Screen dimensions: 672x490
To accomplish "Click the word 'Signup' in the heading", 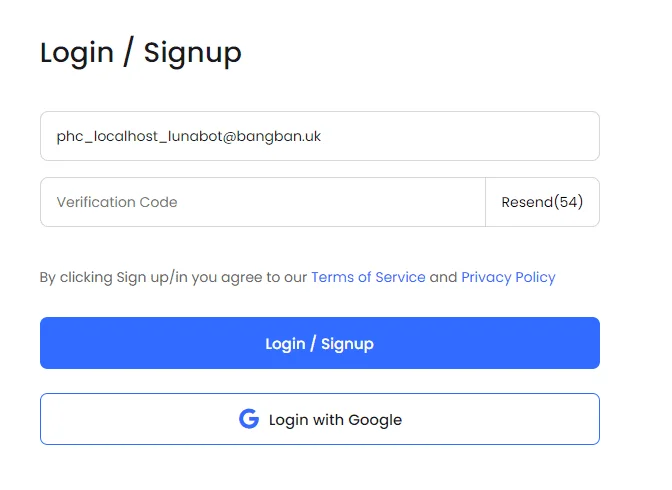I will click(193, 54).
